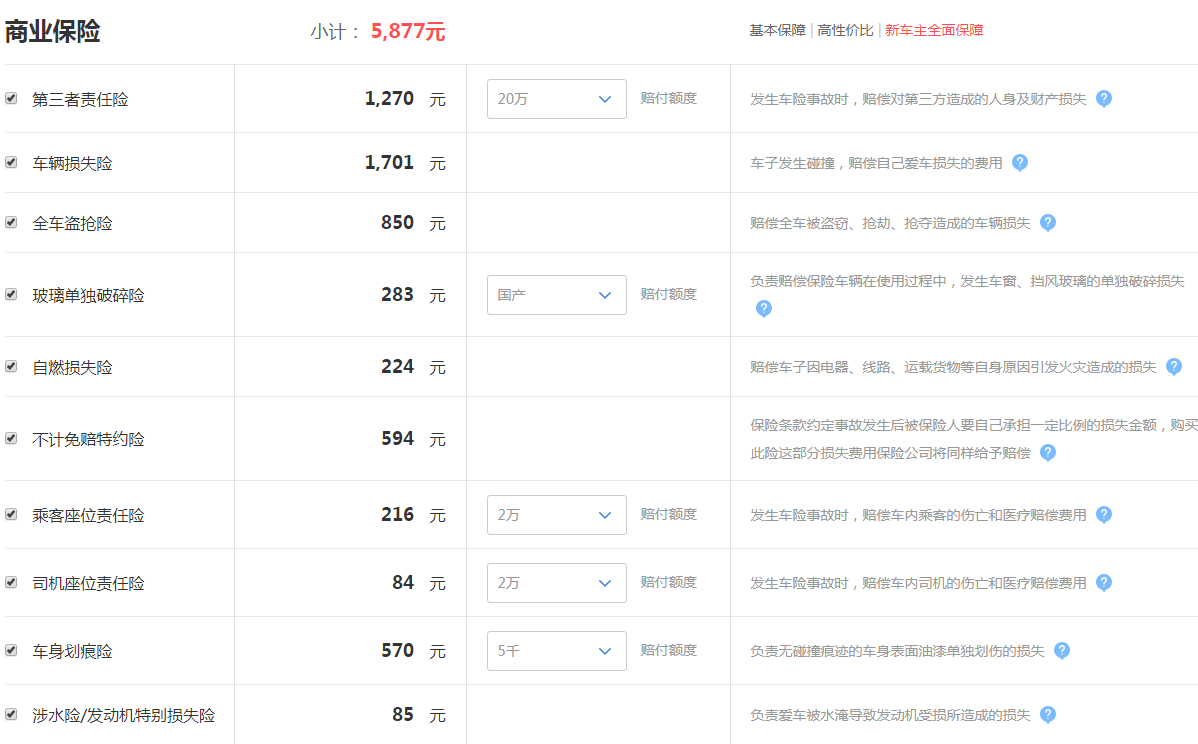
Task: Uncheck the 车辆损失险 checkbox
Action: pyautogui.click(x=11, y=163)
